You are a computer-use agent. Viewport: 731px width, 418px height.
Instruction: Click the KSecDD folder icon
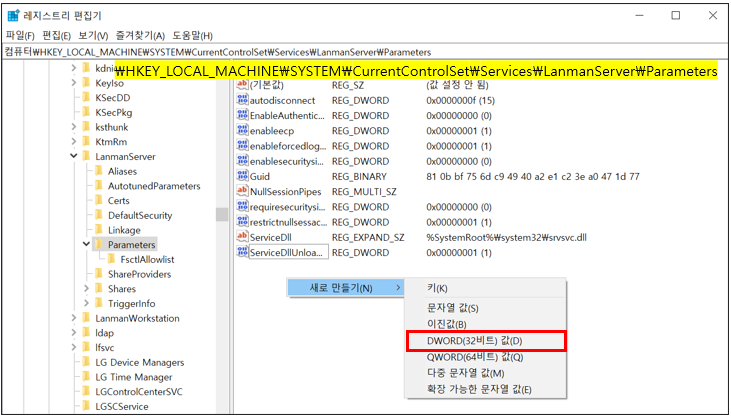click(x=86, y=97)
